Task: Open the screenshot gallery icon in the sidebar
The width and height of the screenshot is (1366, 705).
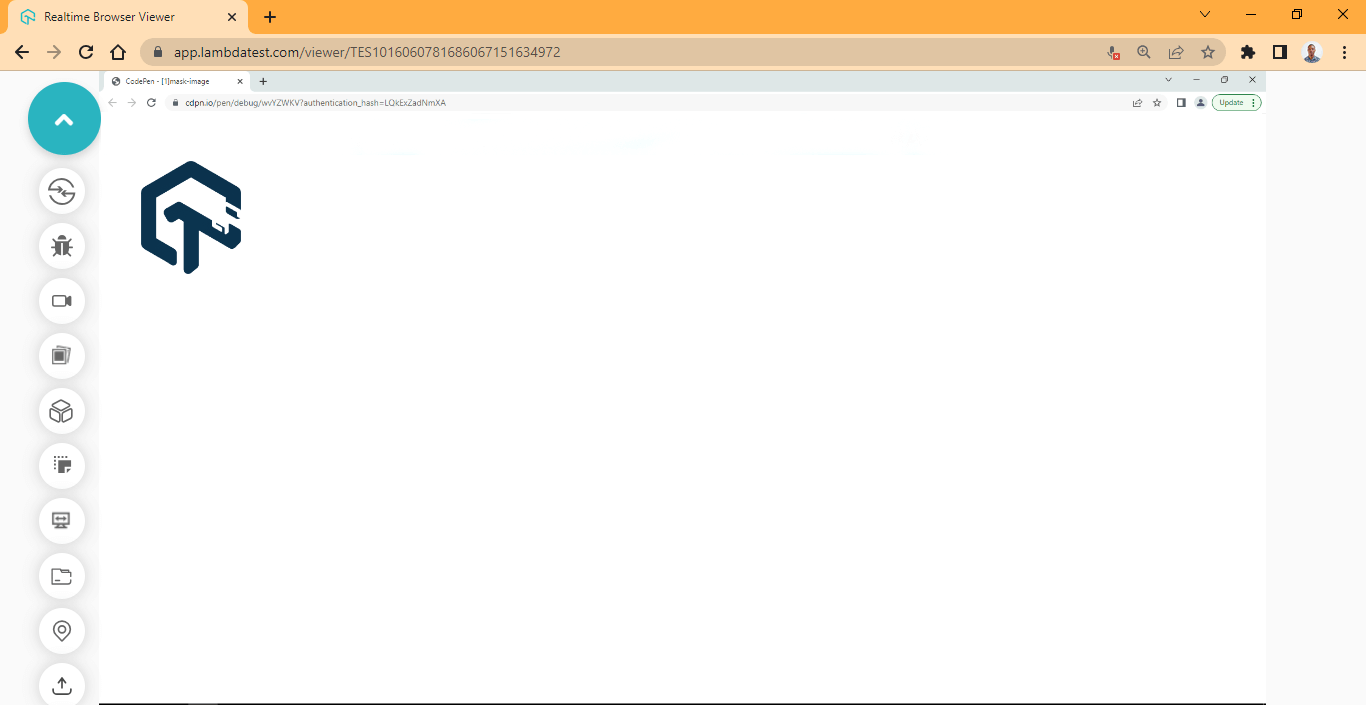Action: coord(62,356)
